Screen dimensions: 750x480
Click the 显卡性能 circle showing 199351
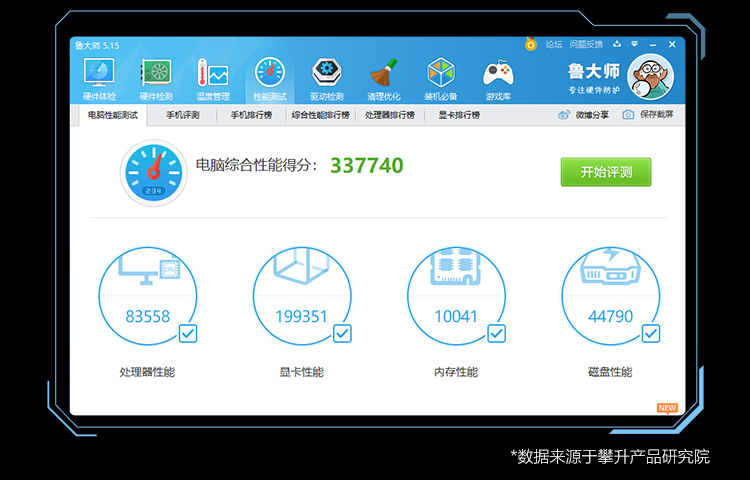tap(302, 296)
